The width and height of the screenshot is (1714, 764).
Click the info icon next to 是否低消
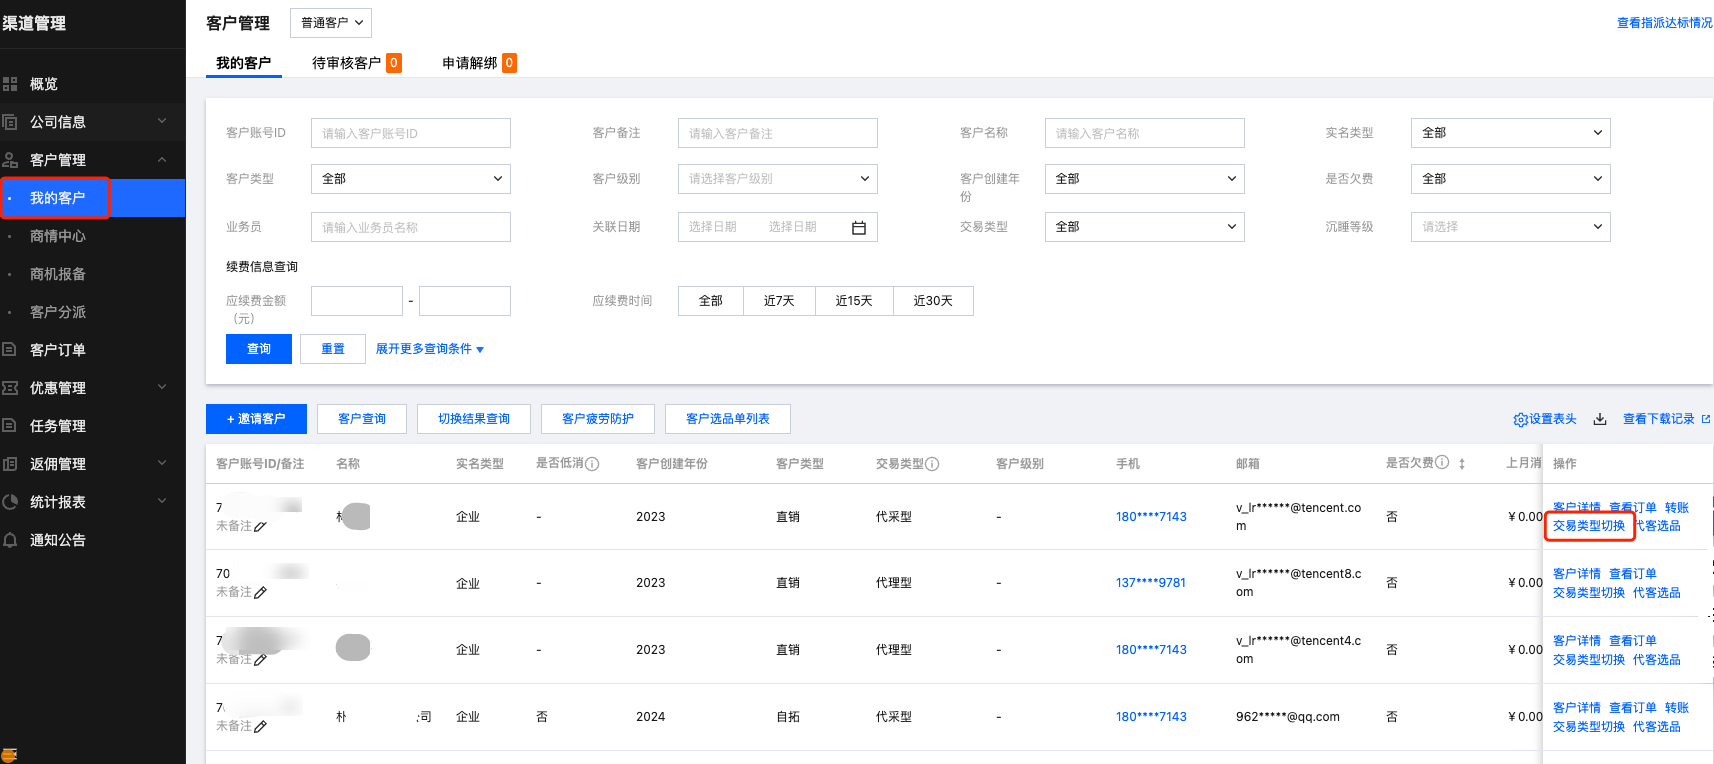tap(592, 464)
